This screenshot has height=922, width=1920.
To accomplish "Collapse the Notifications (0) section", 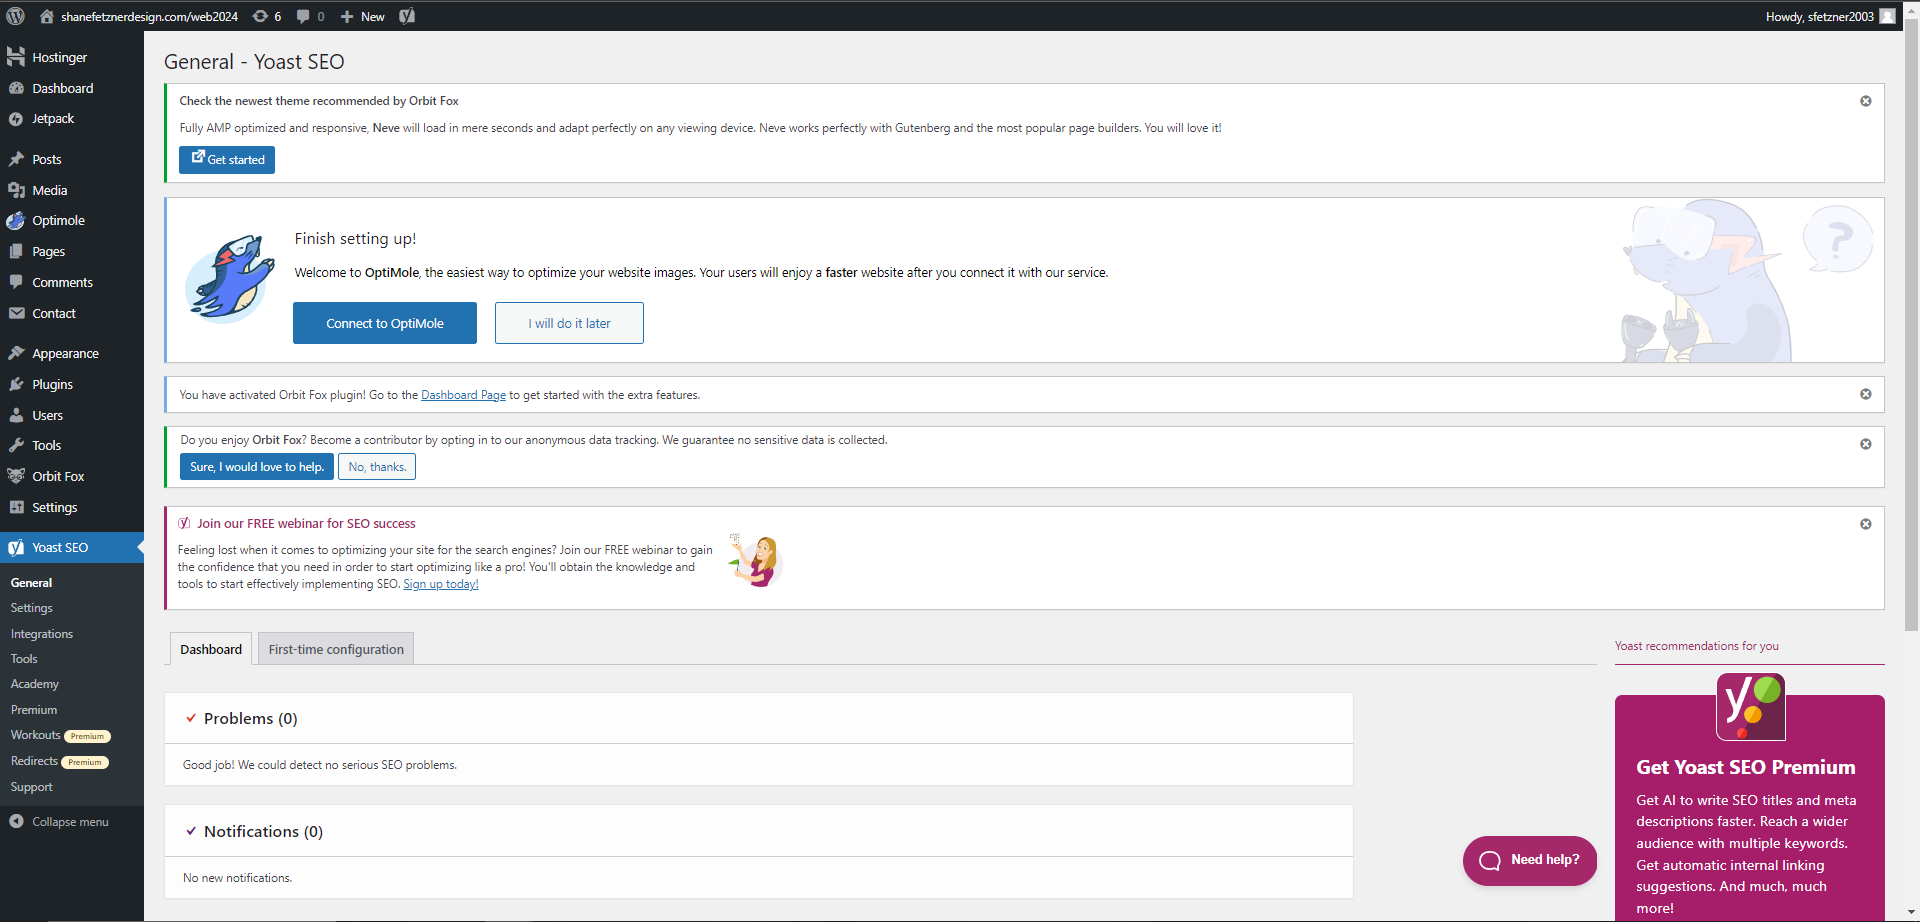I will coord(191,832).
